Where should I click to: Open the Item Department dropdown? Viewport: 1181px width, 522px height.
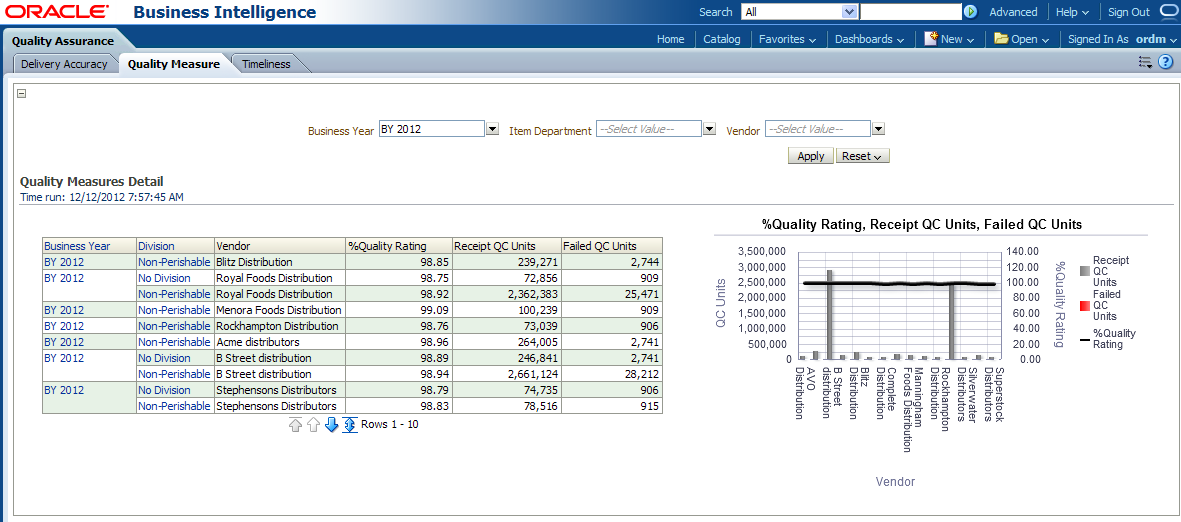(x=709, y=129)
